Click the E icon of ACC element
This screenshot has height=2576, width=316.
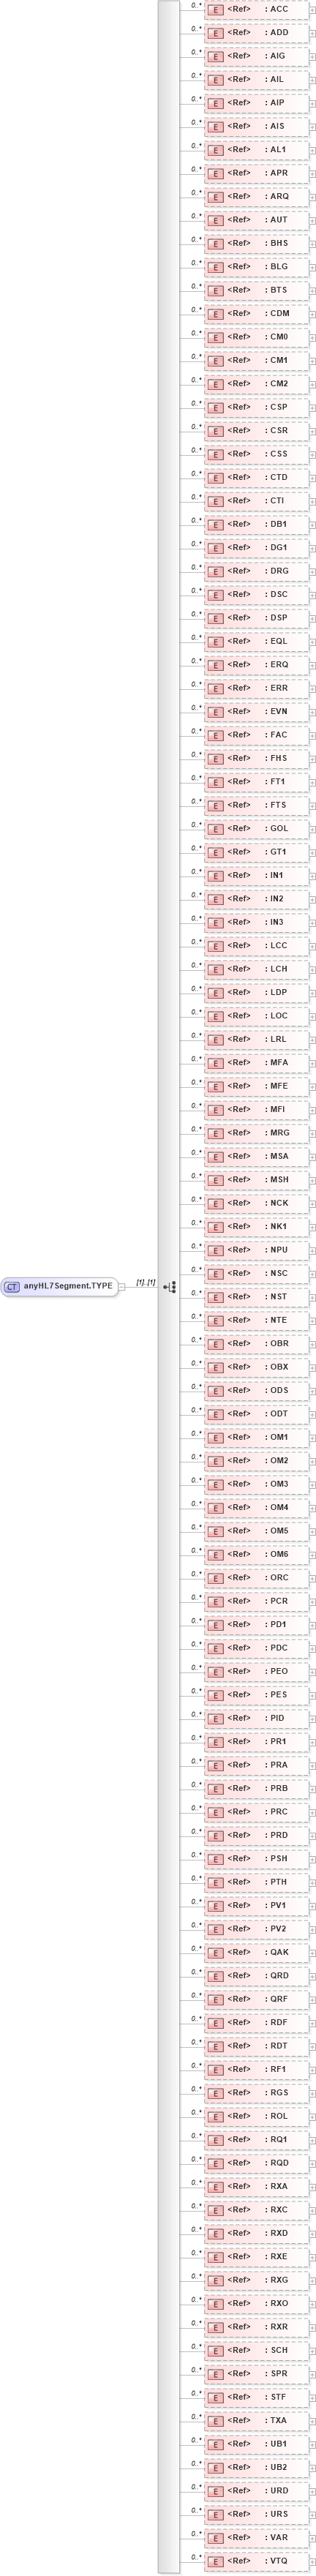point(216,10)
